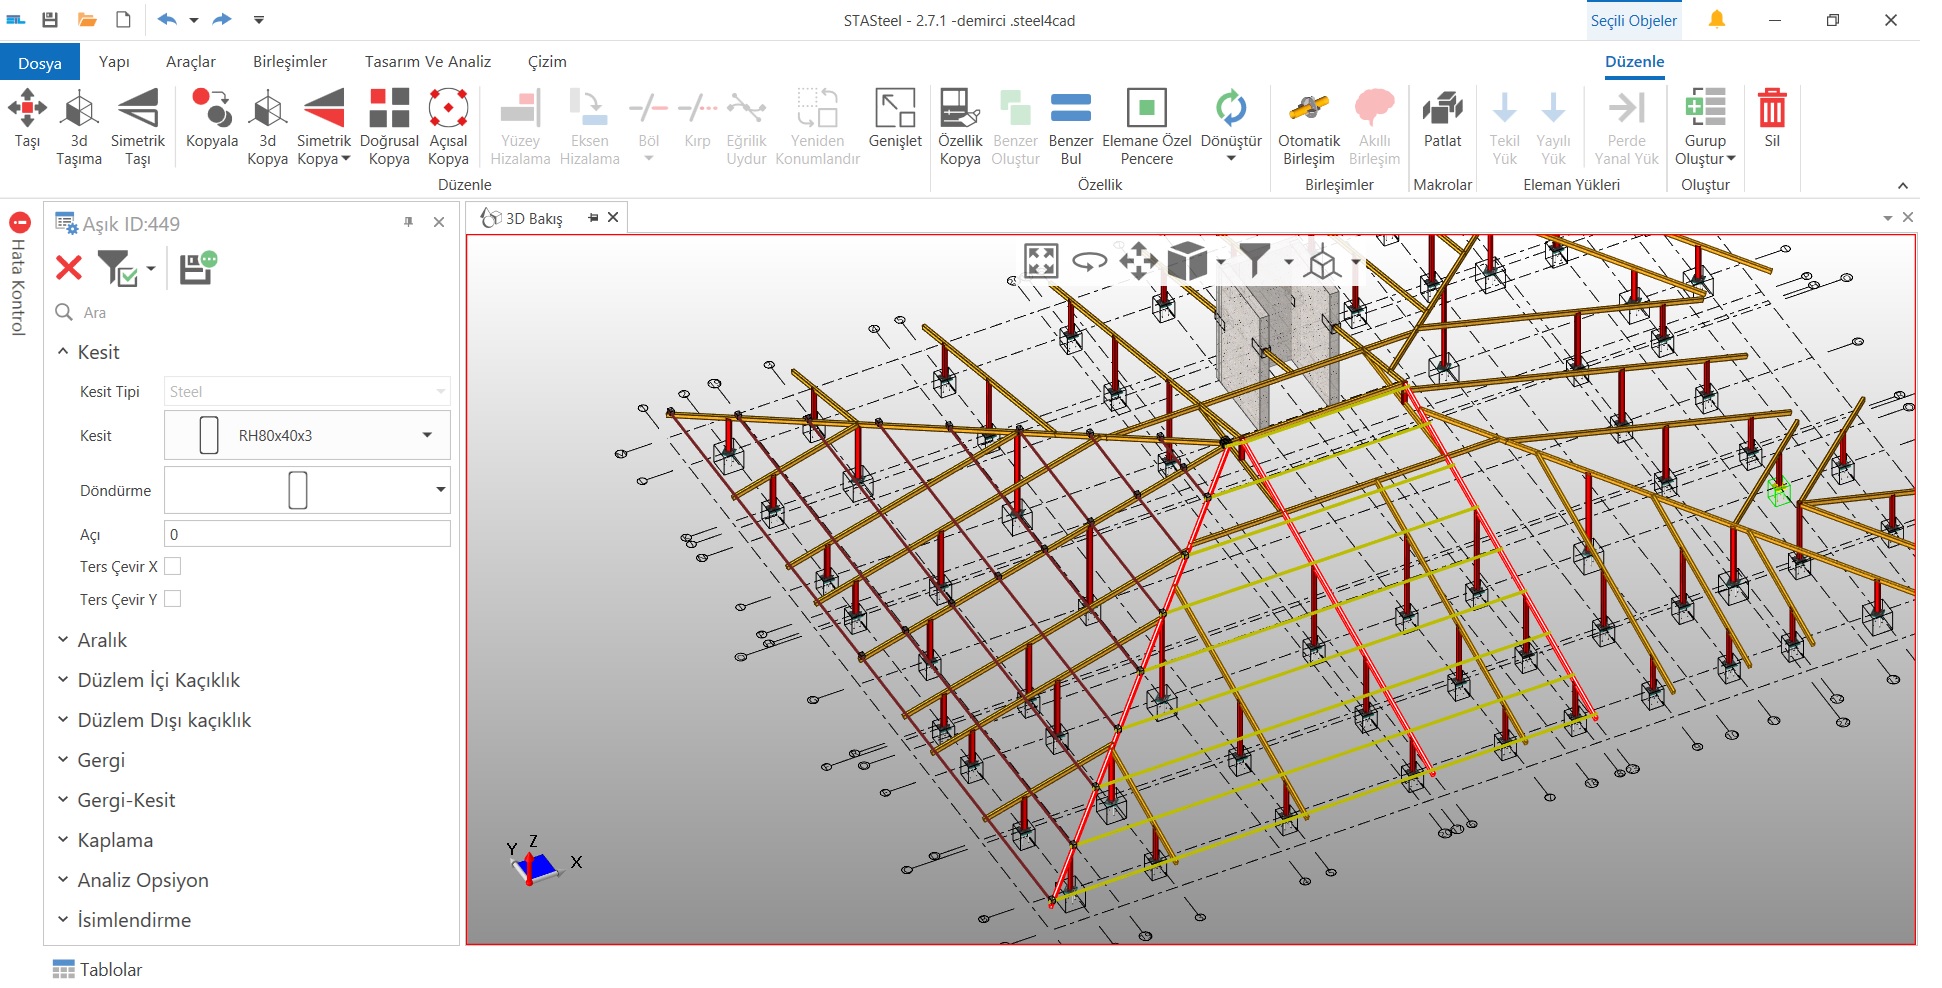
Task: Click zoom extents icon in 3D view
Action: pyautogui.click(x=1041, y=262)
